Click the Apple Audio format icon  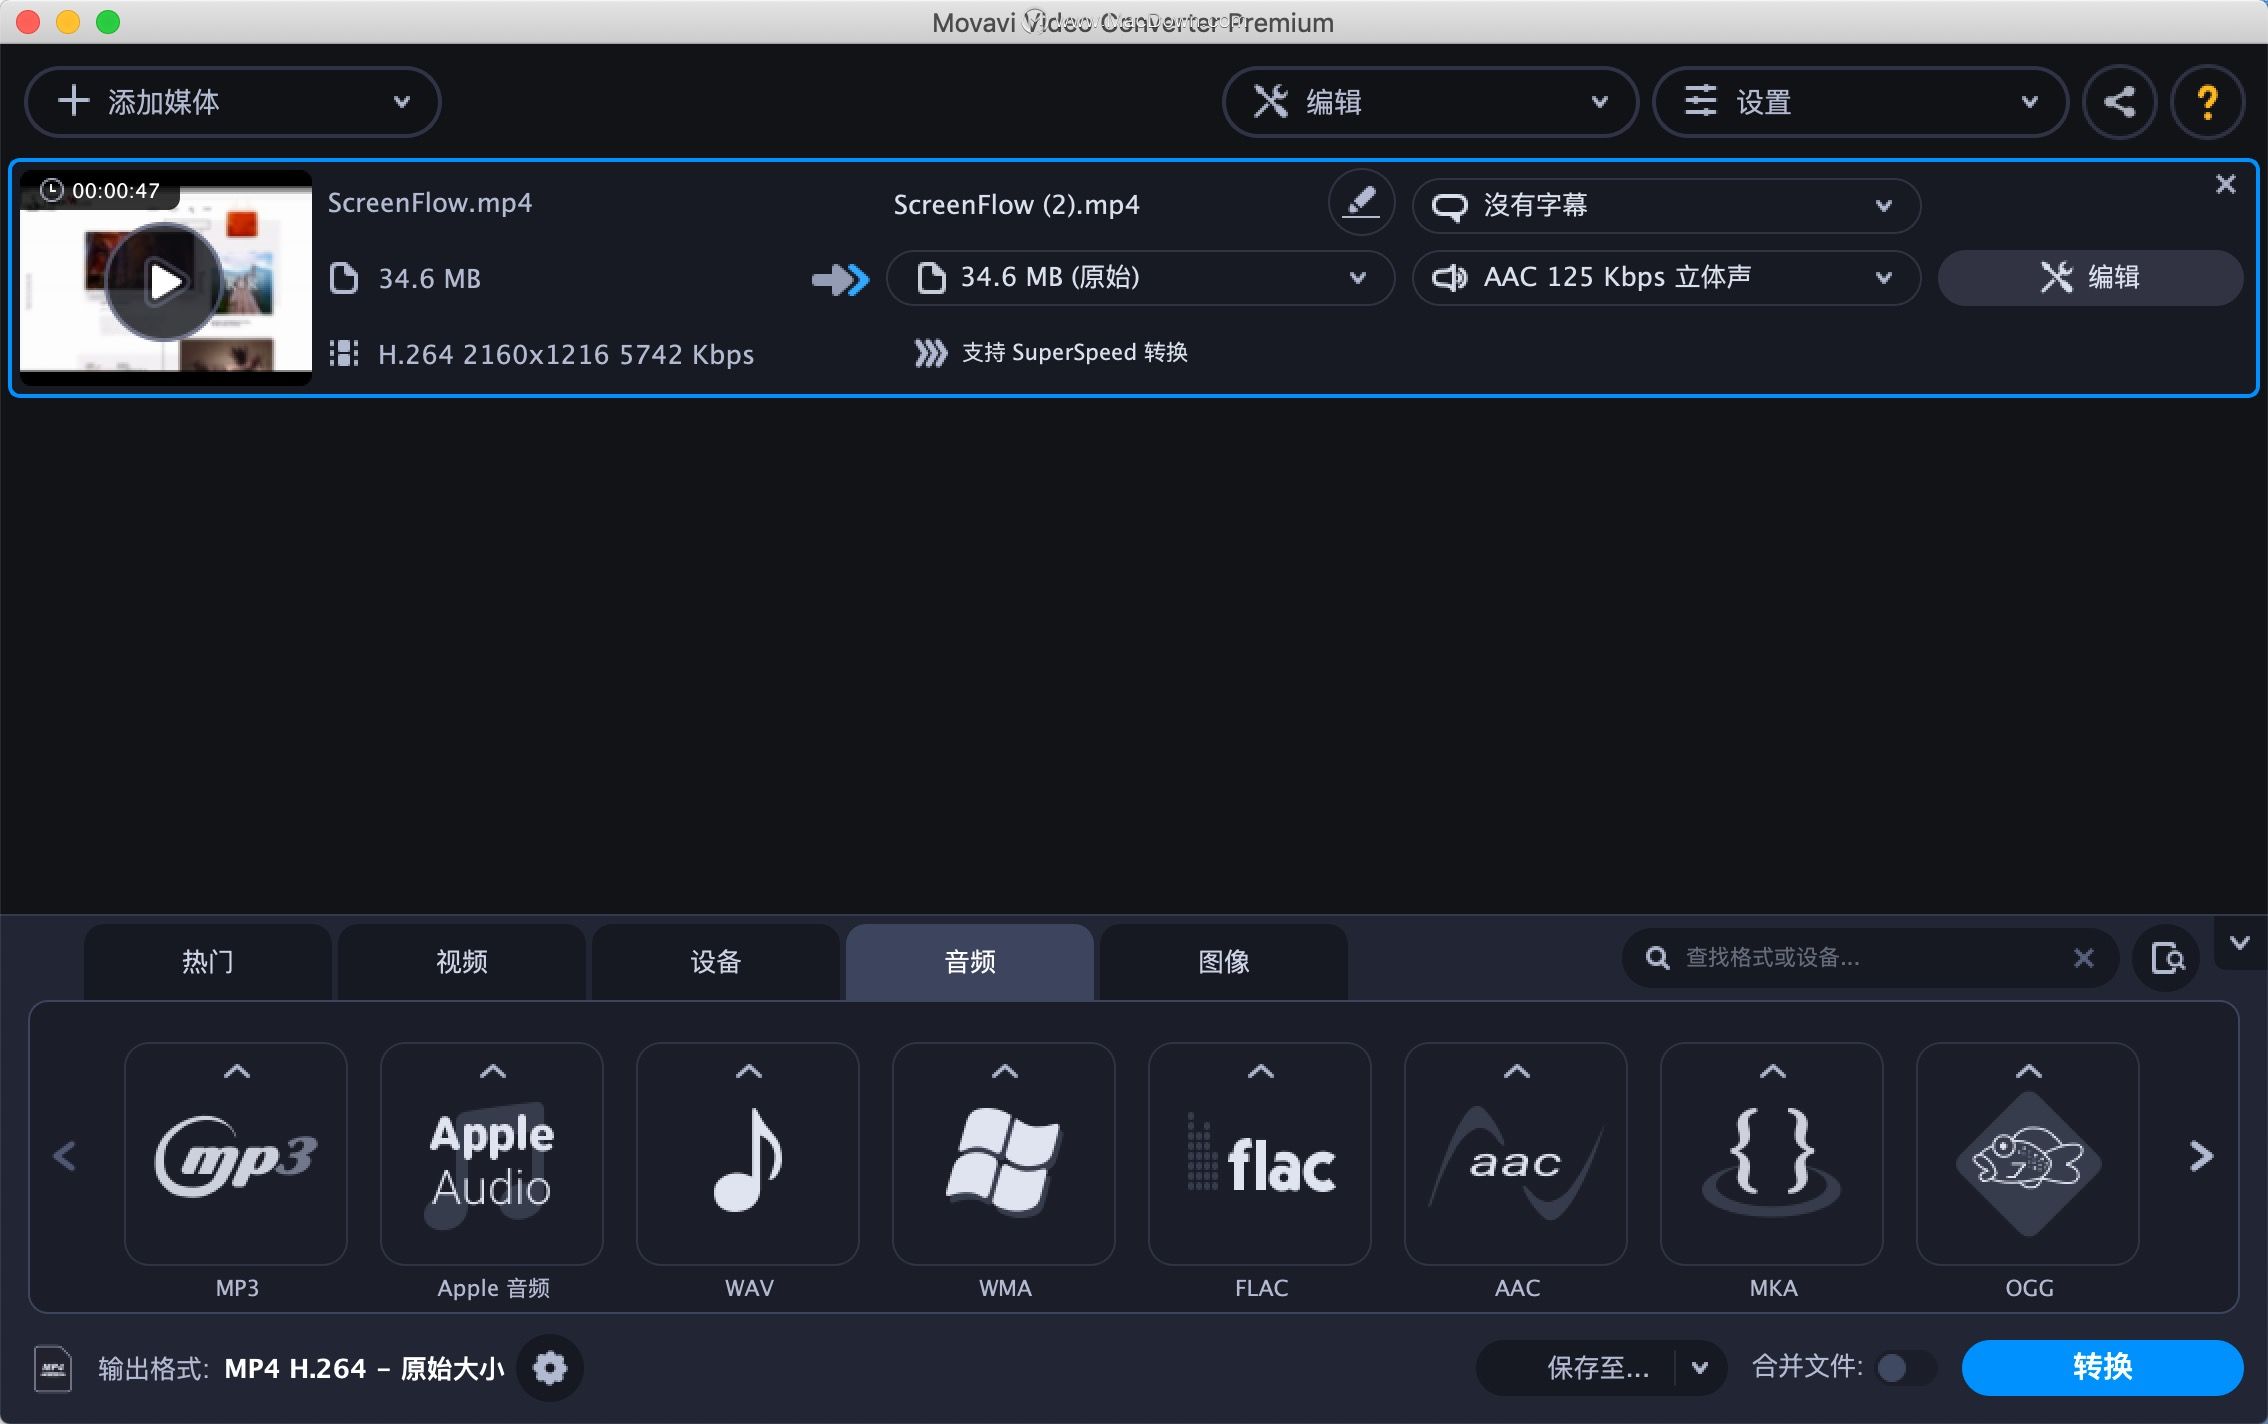tap(494, 1153)
